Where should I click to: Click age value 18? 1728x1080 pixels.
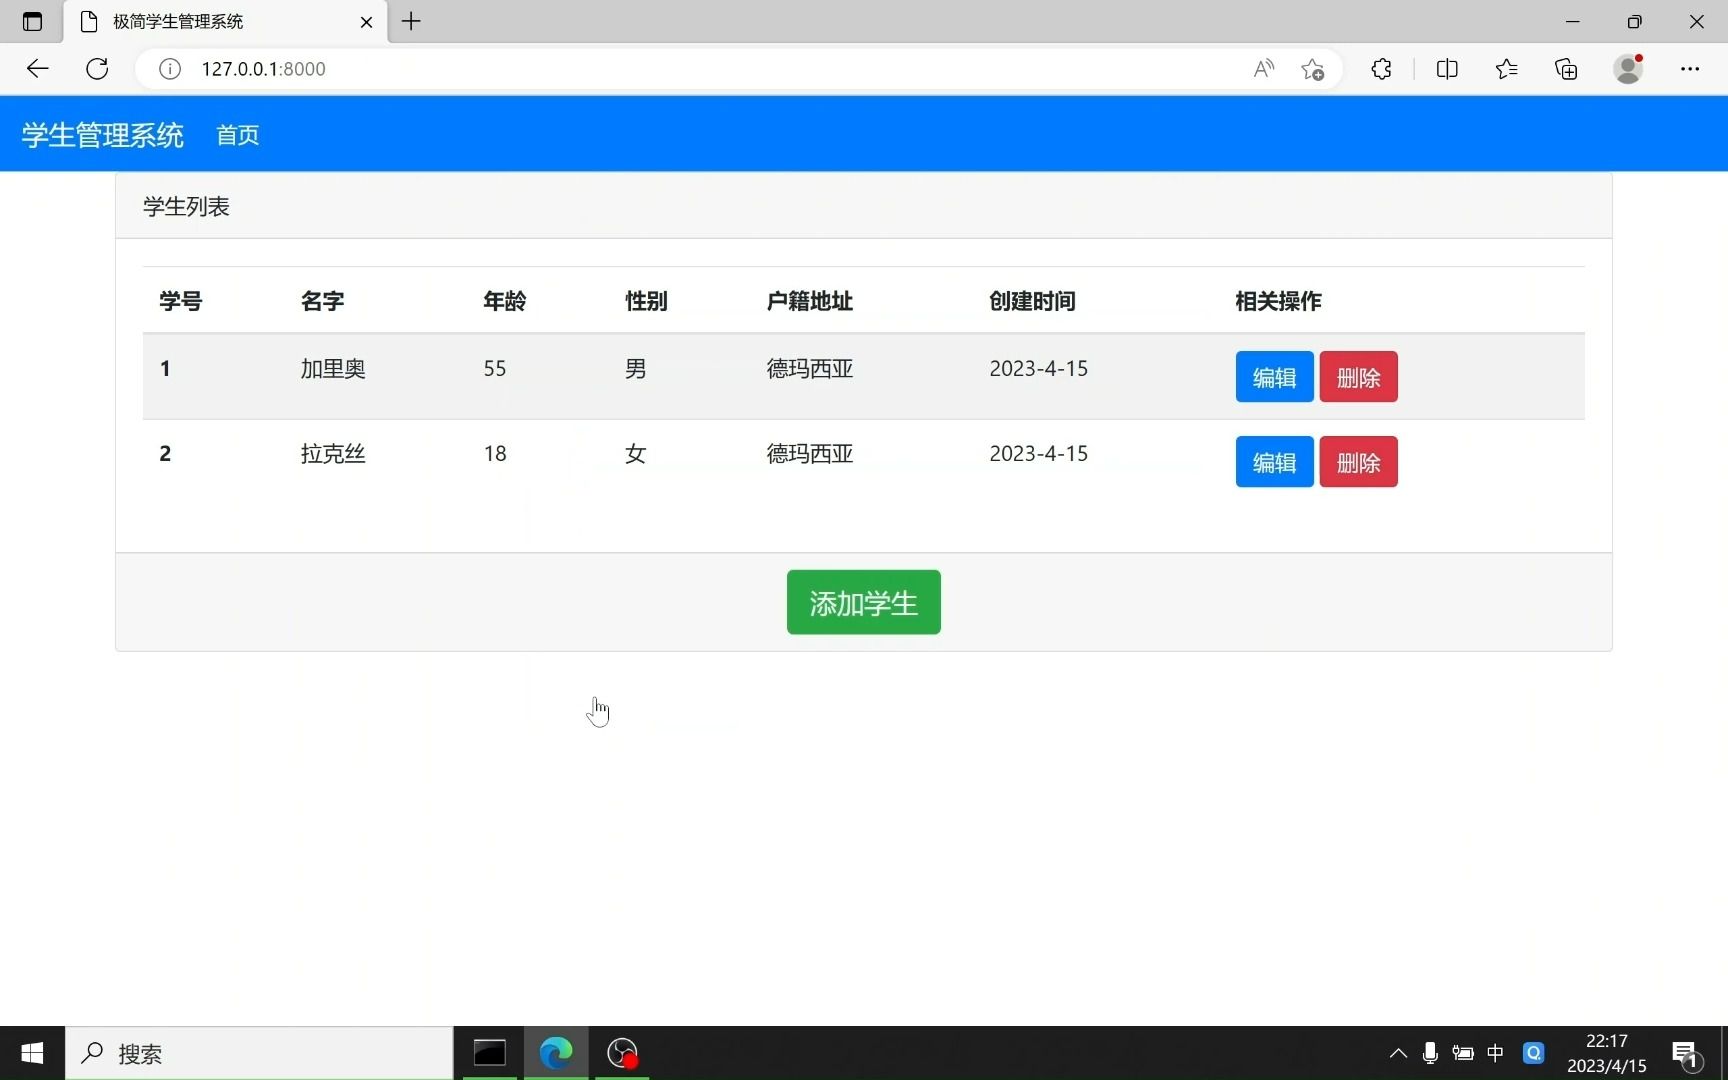pos(495,453)
